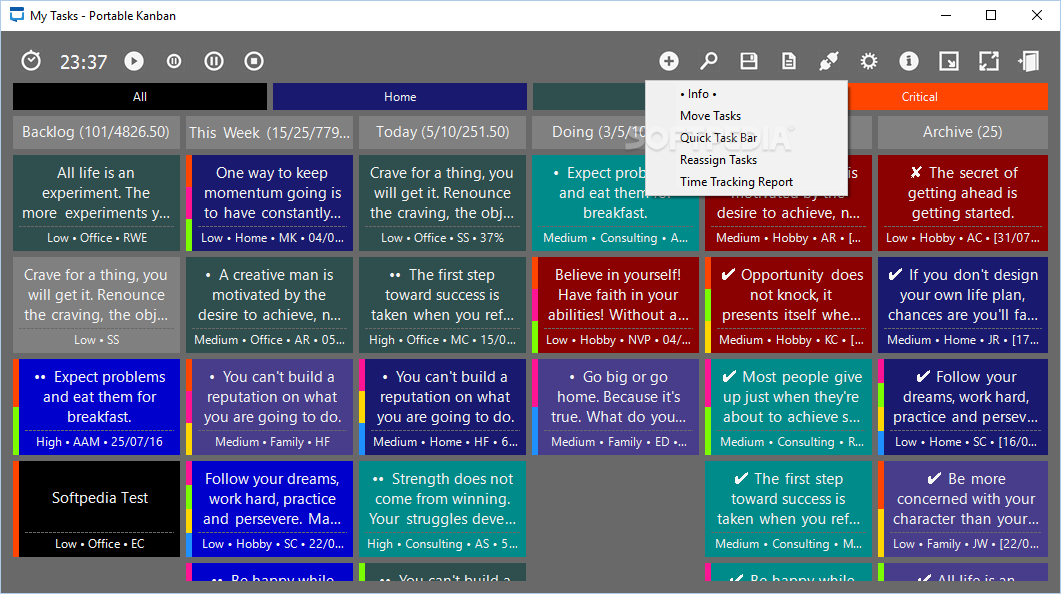The image size is (1061, 594).
Task: Open search with the magnifier icon
Action: tap(709, 62)
